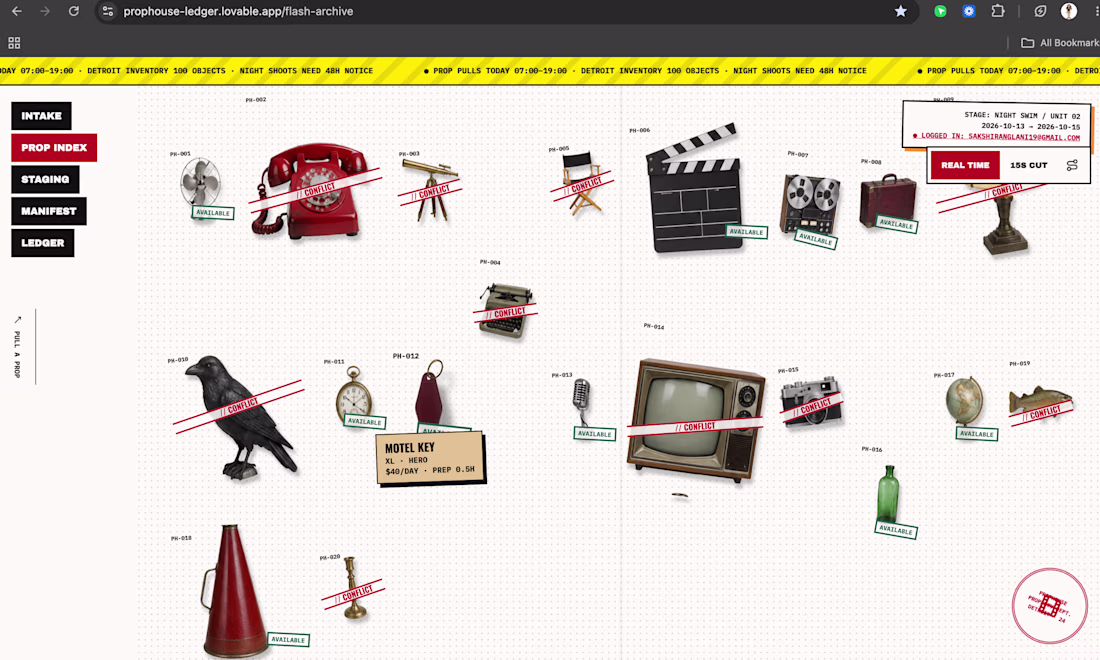Open the MANIFEST section
Image resolution: width=1100 pixels, height=660 pixels.
click(48, 211)
